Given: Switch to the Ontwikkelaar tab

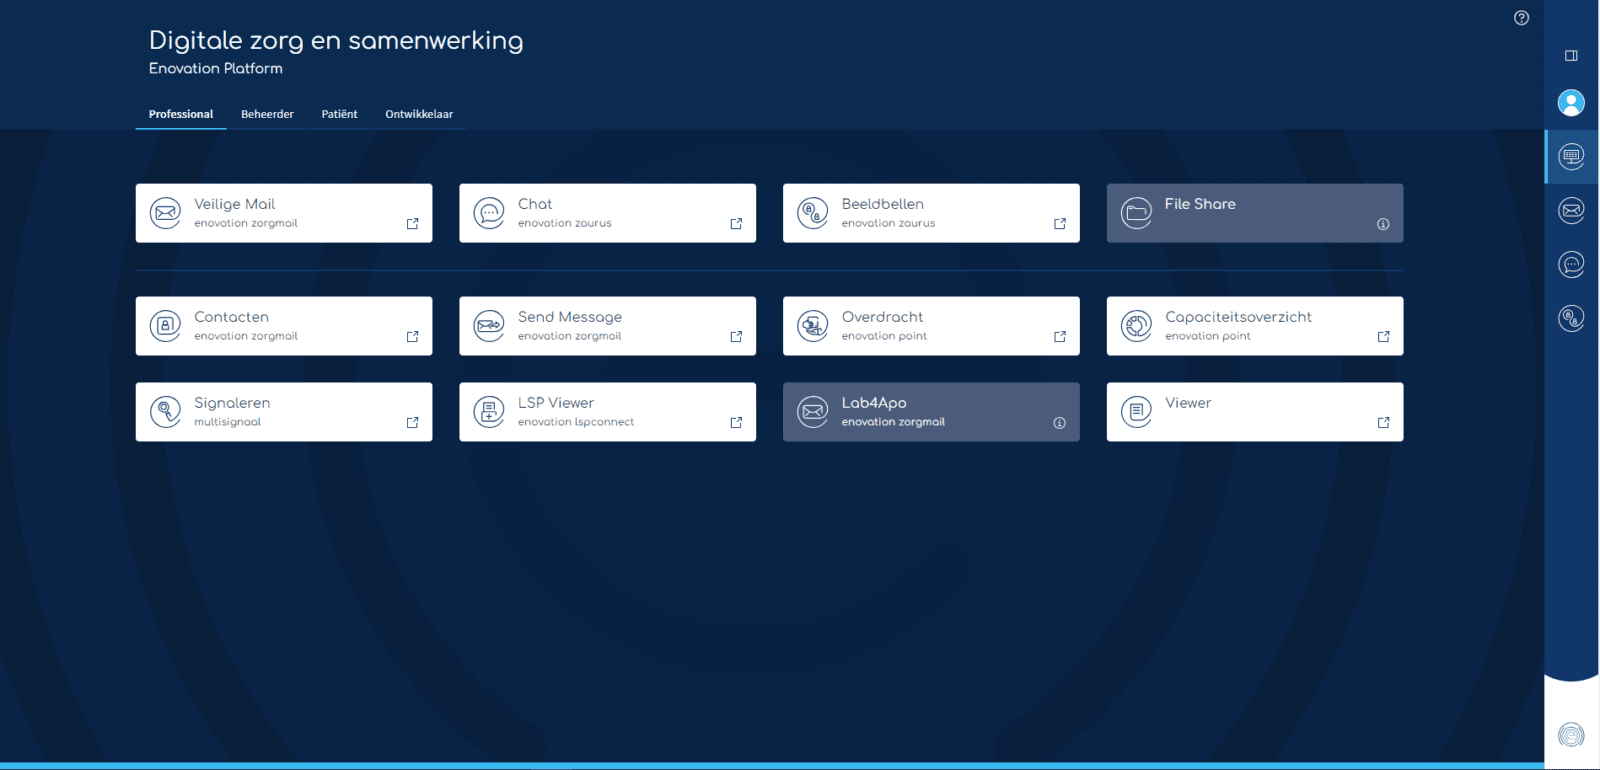Looking at the screenshot, I should (419, 114).
